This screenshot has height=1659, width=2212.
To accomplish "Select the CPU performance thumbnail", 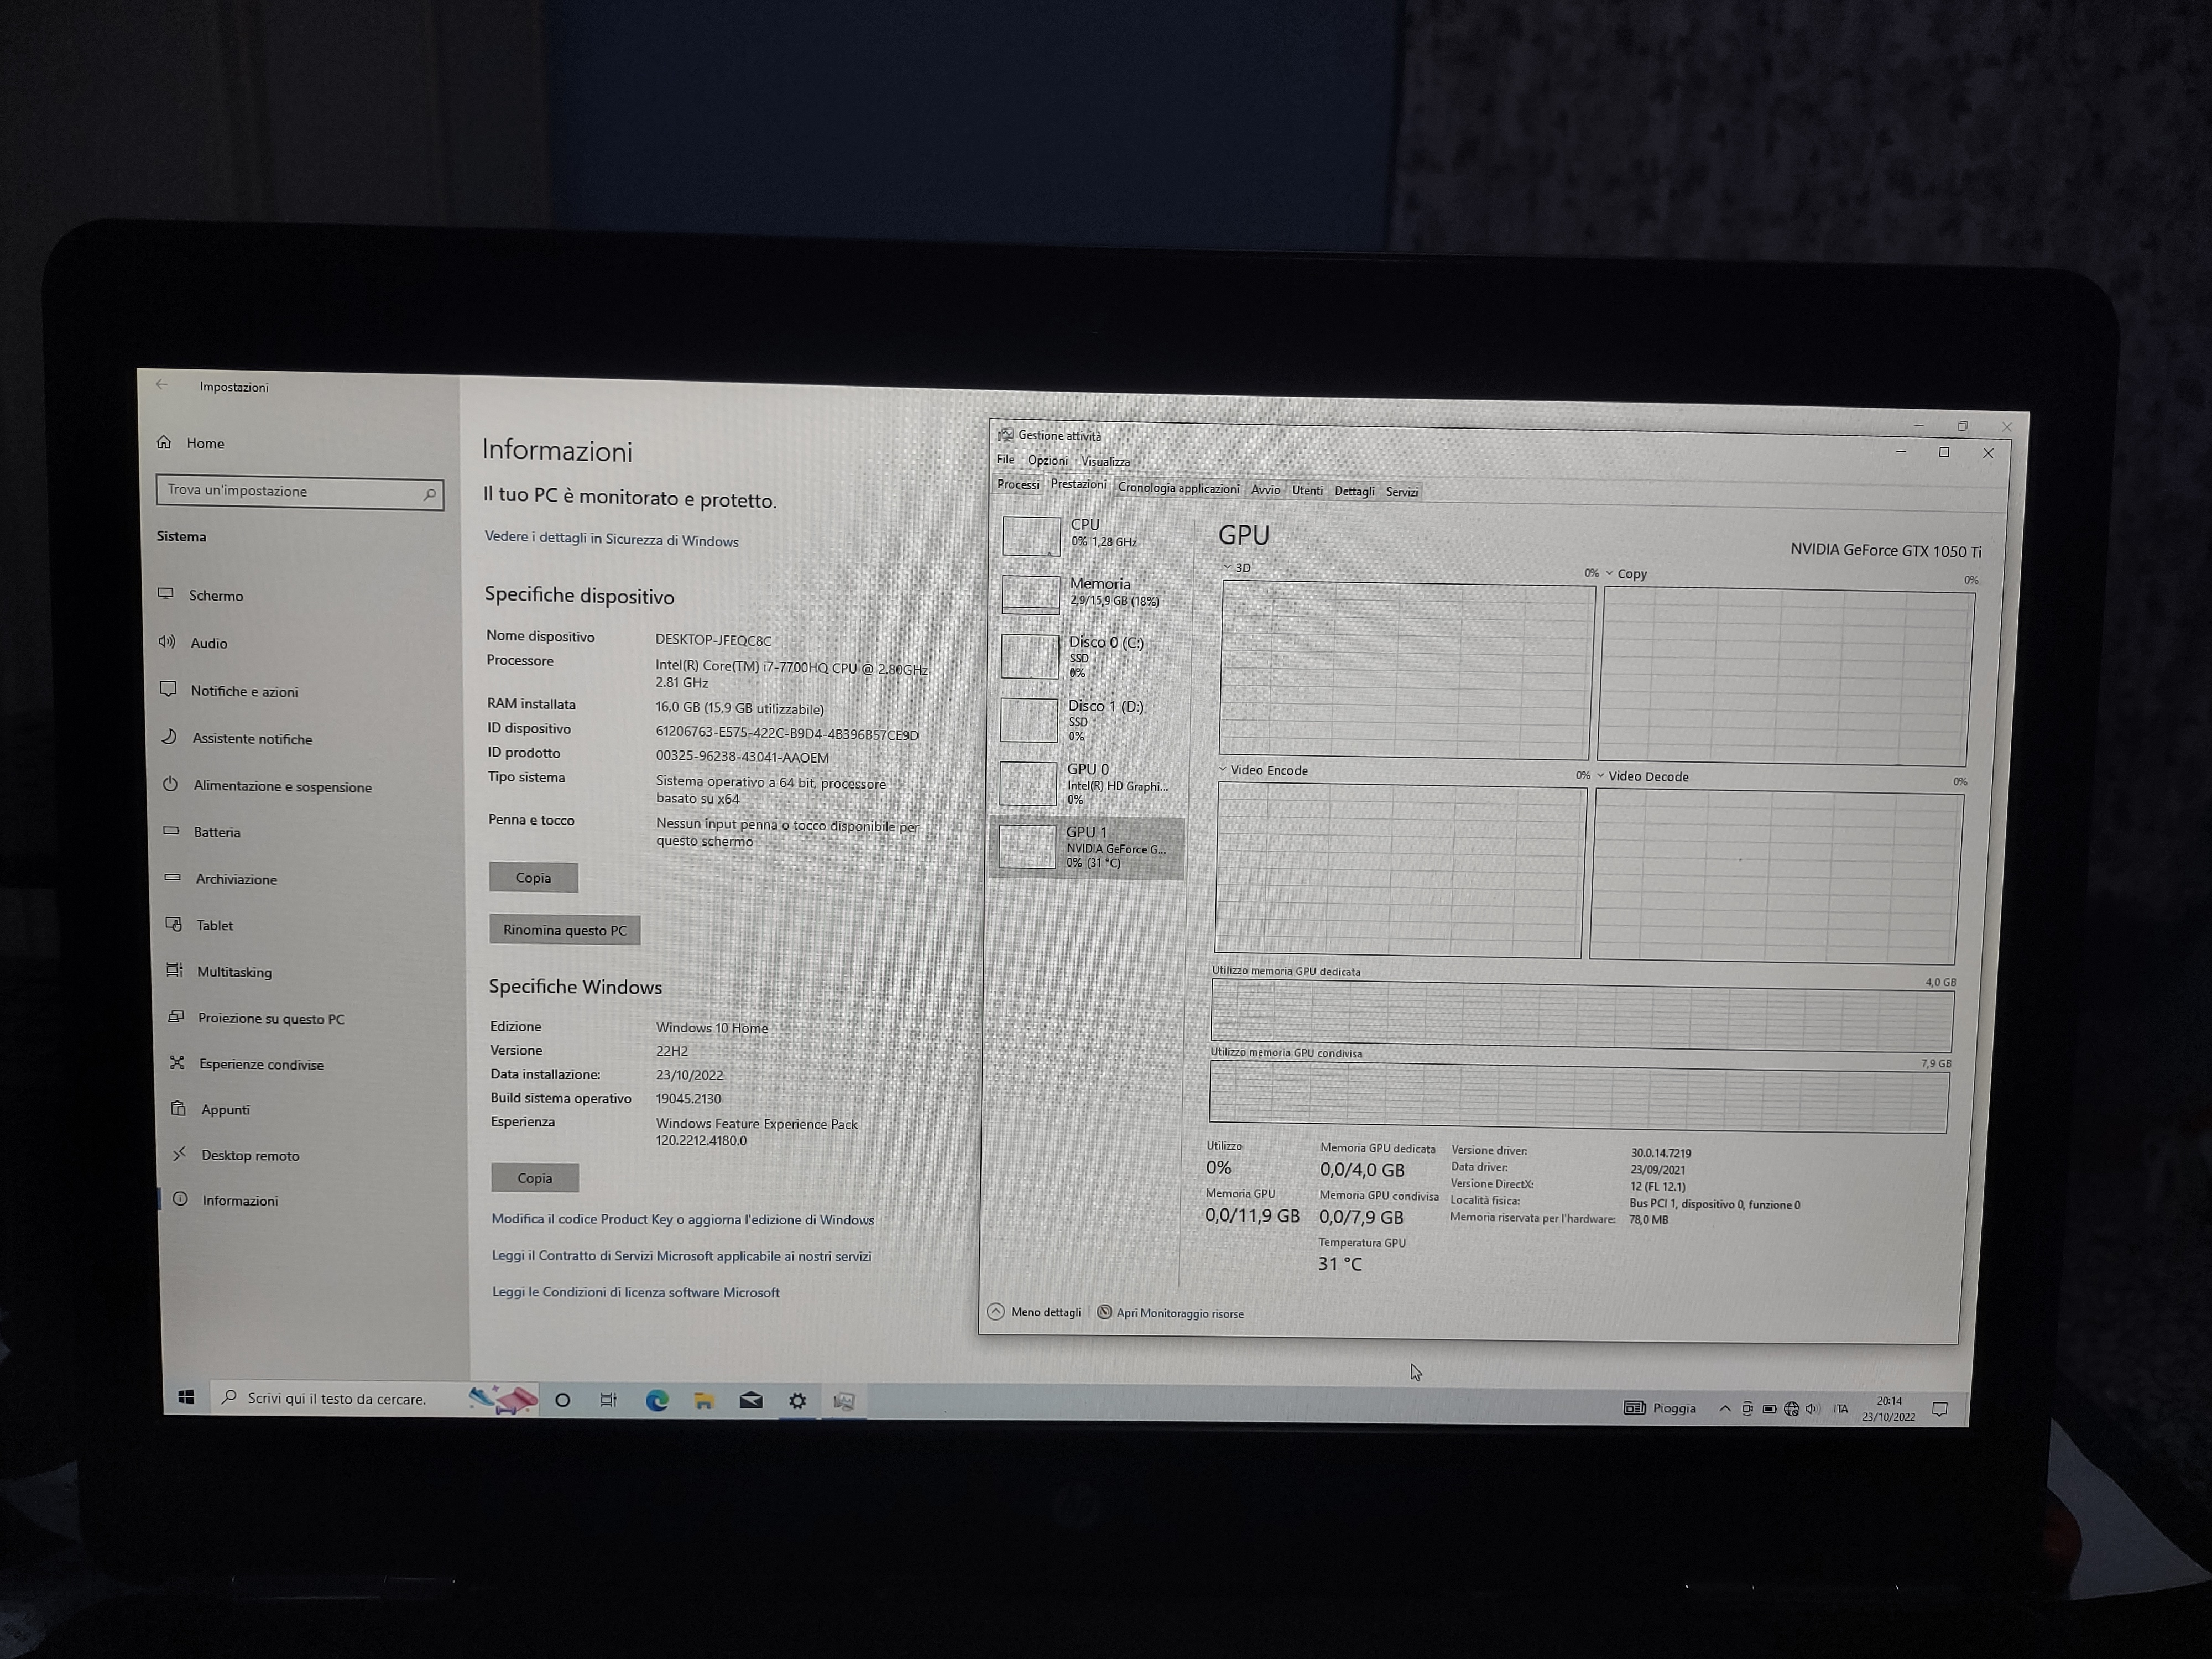I will pyautogui.click(x=1031, y=536).
